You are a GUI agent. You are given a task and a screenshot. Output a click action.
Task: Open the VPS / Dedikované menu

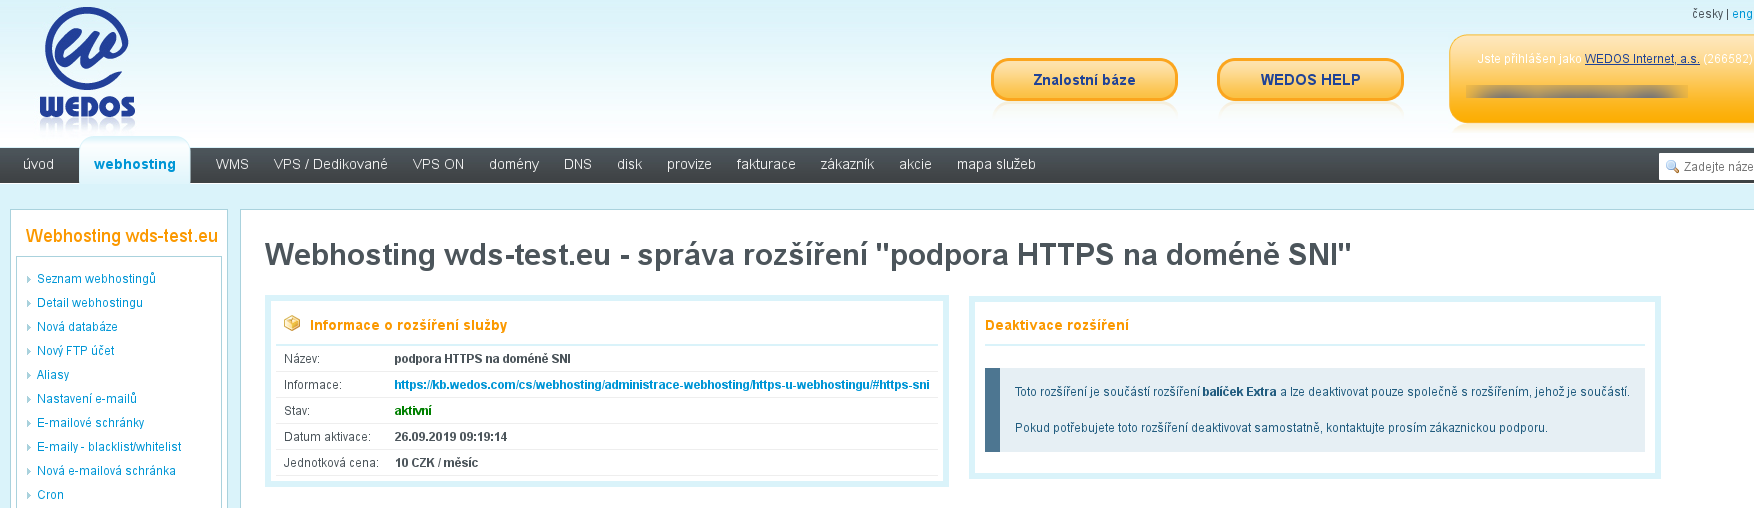tap(330, 164)
